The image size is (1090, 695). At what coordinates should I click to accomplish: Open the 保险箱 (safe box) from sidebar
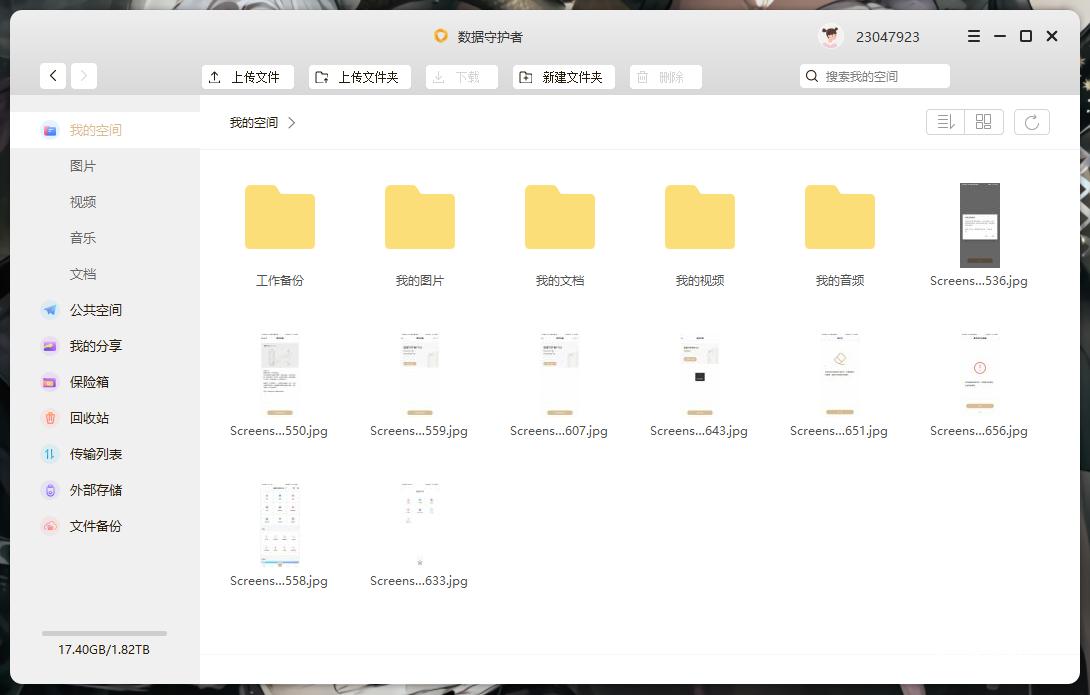point(96,381)
